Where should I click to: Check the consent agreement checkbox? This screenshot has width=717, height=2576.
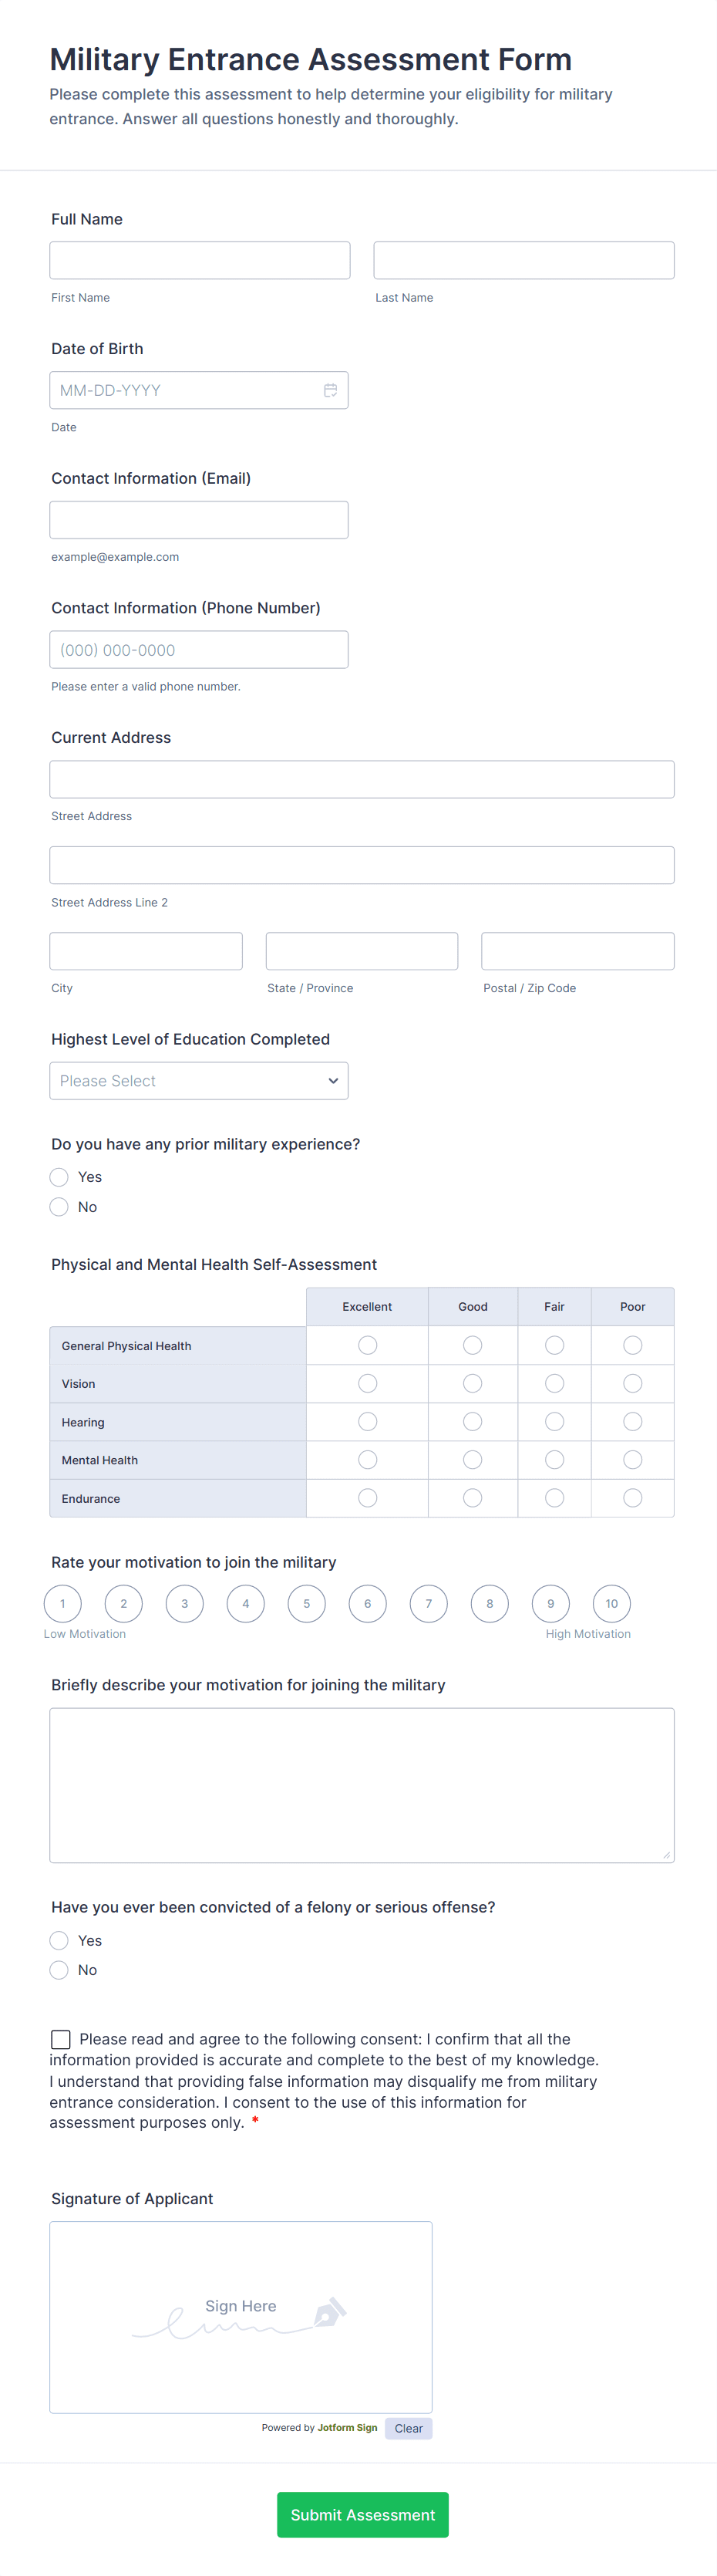pos(60,2038)
